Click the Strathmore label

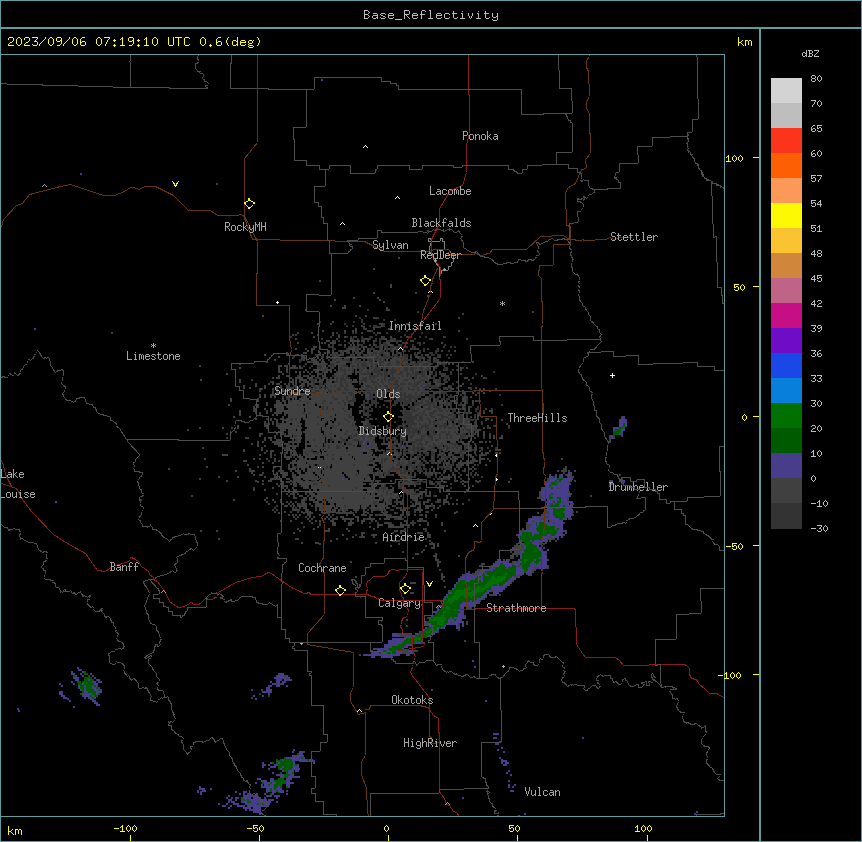point(516,608)
